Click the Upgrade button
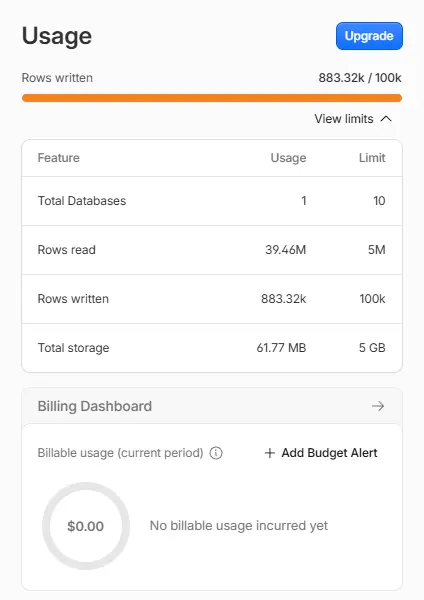The width and height of the screenshot is (424, 600). 369,36
